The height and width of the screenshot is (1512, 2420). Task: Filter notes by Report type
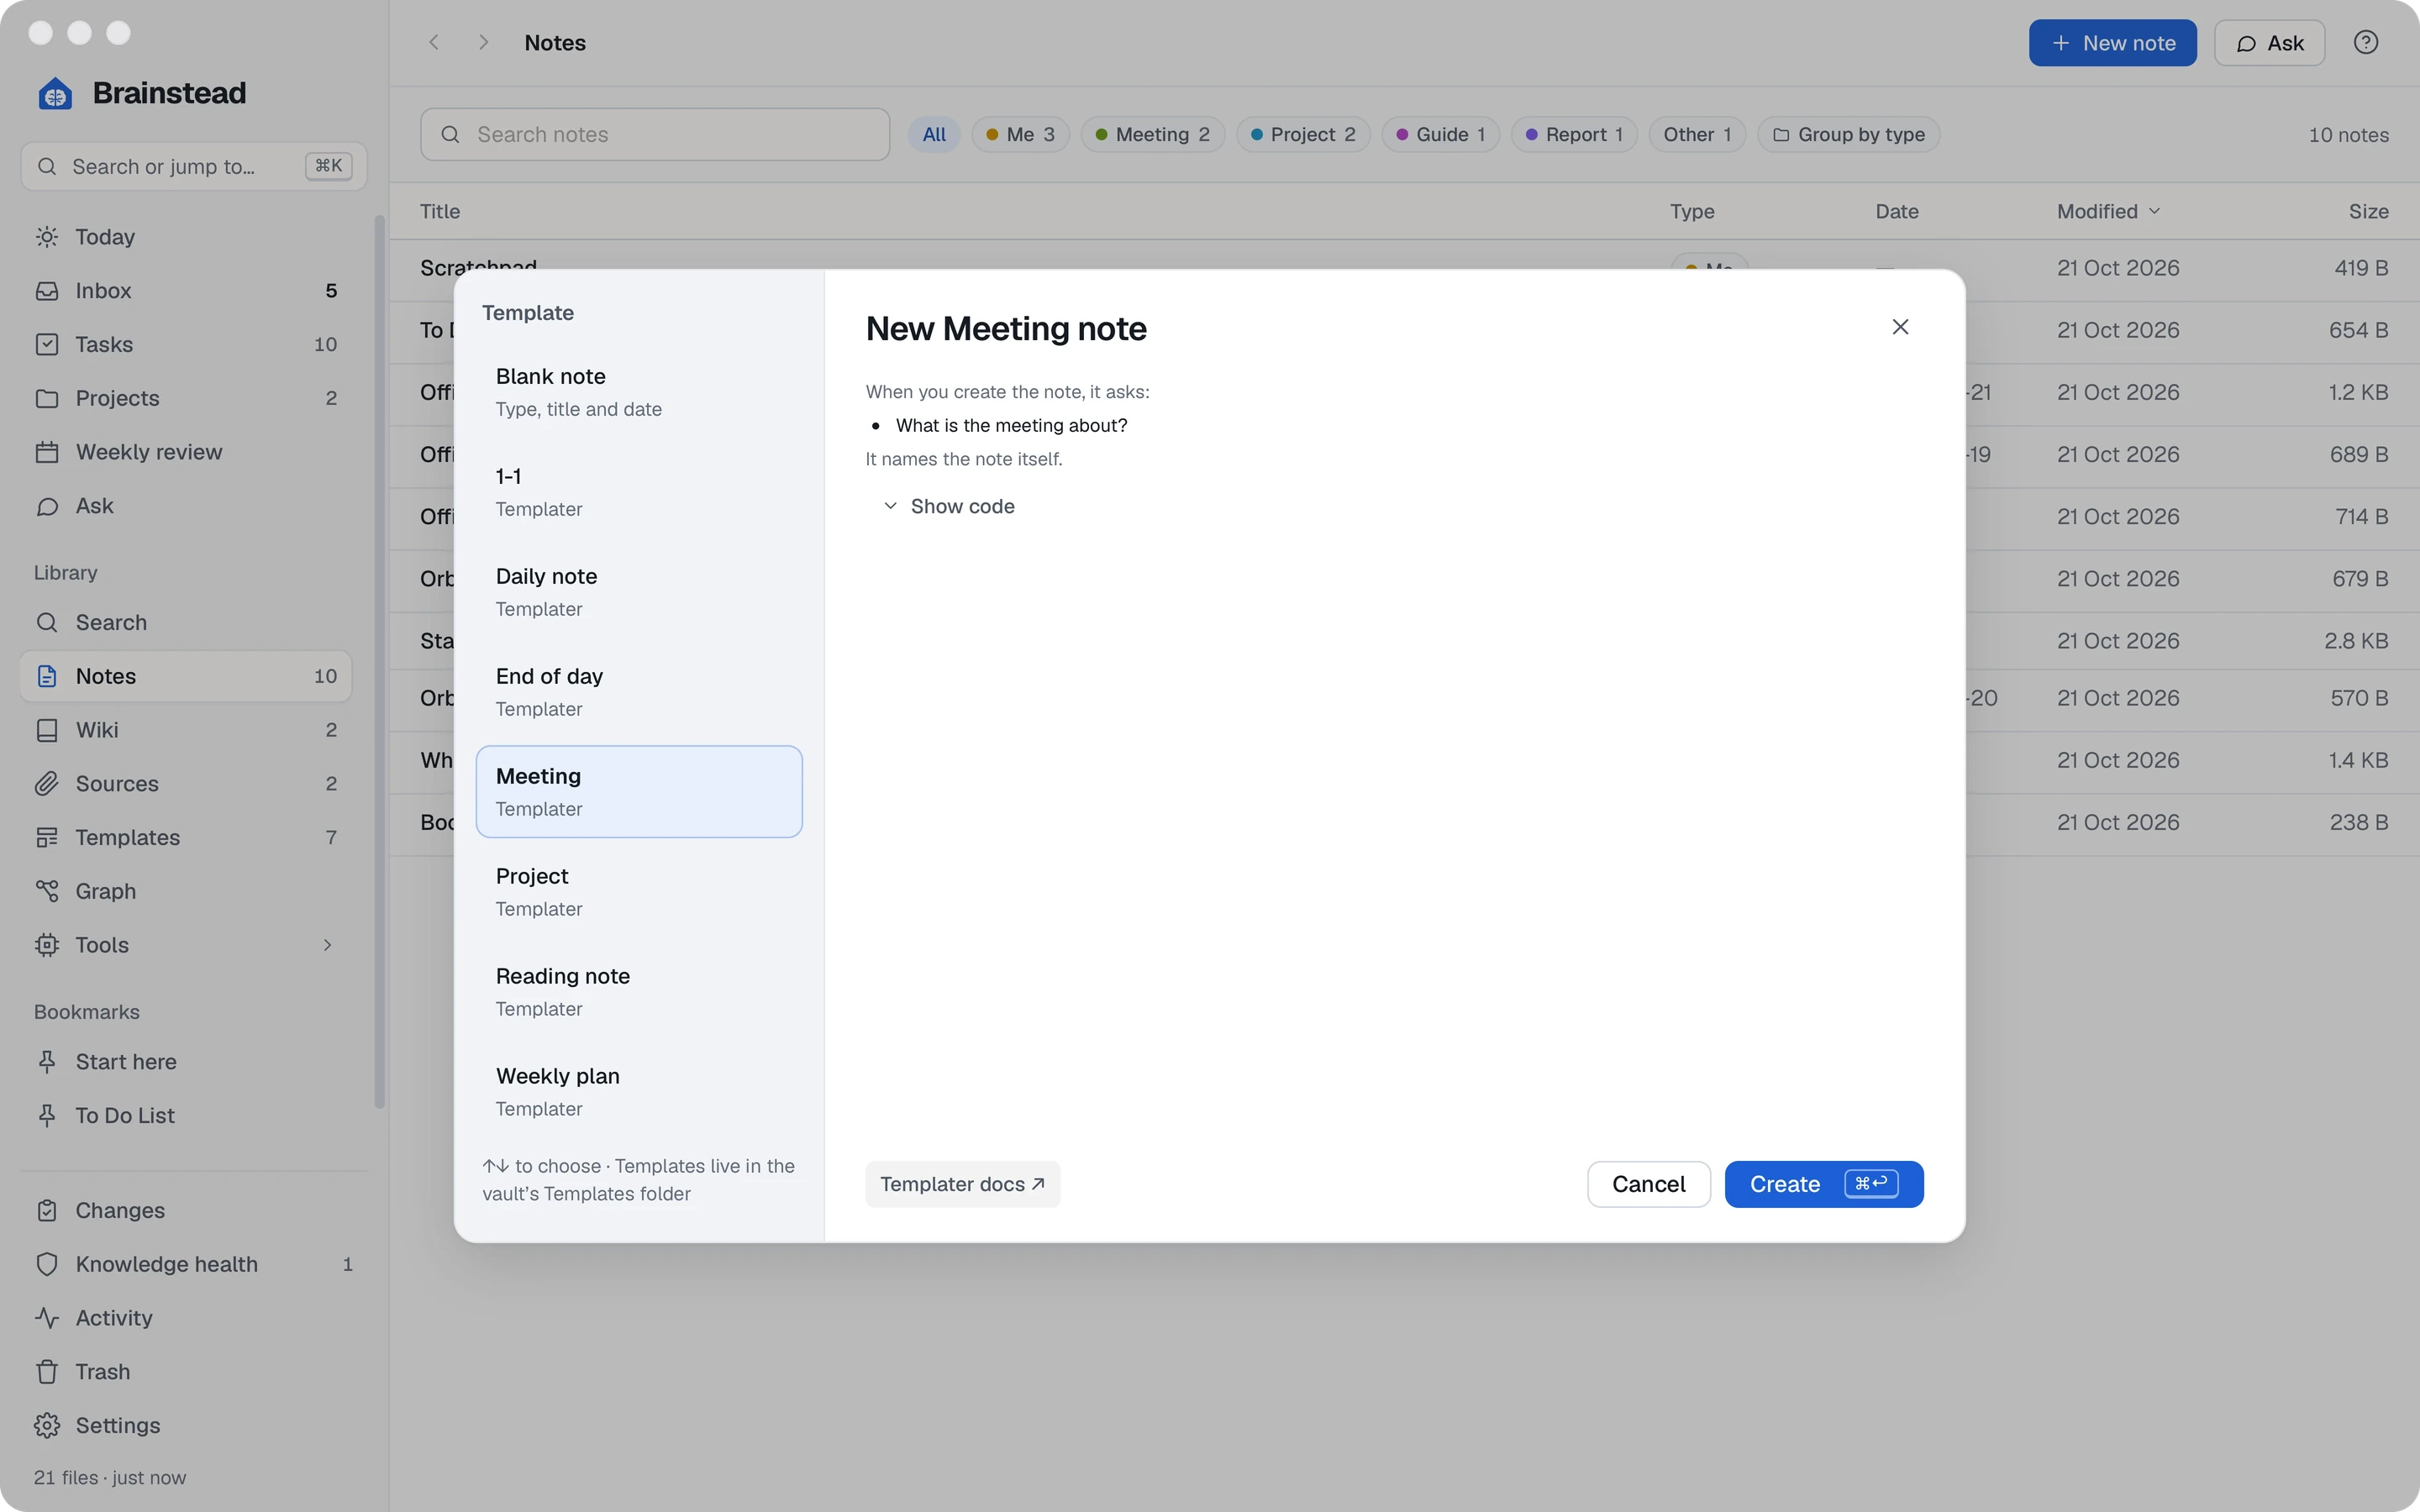(x=1574, y=135)
